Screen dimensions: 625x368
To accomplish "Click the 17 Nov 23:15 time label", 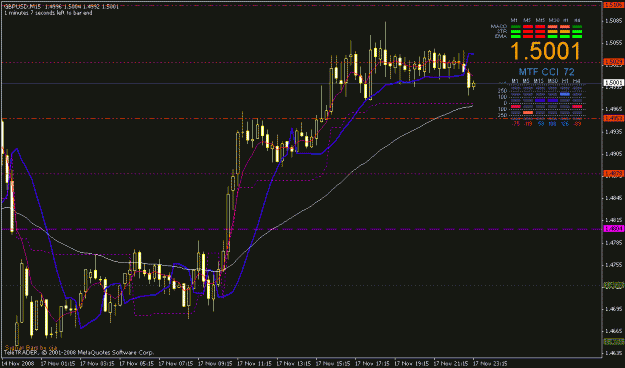I will tap(490, 363).
